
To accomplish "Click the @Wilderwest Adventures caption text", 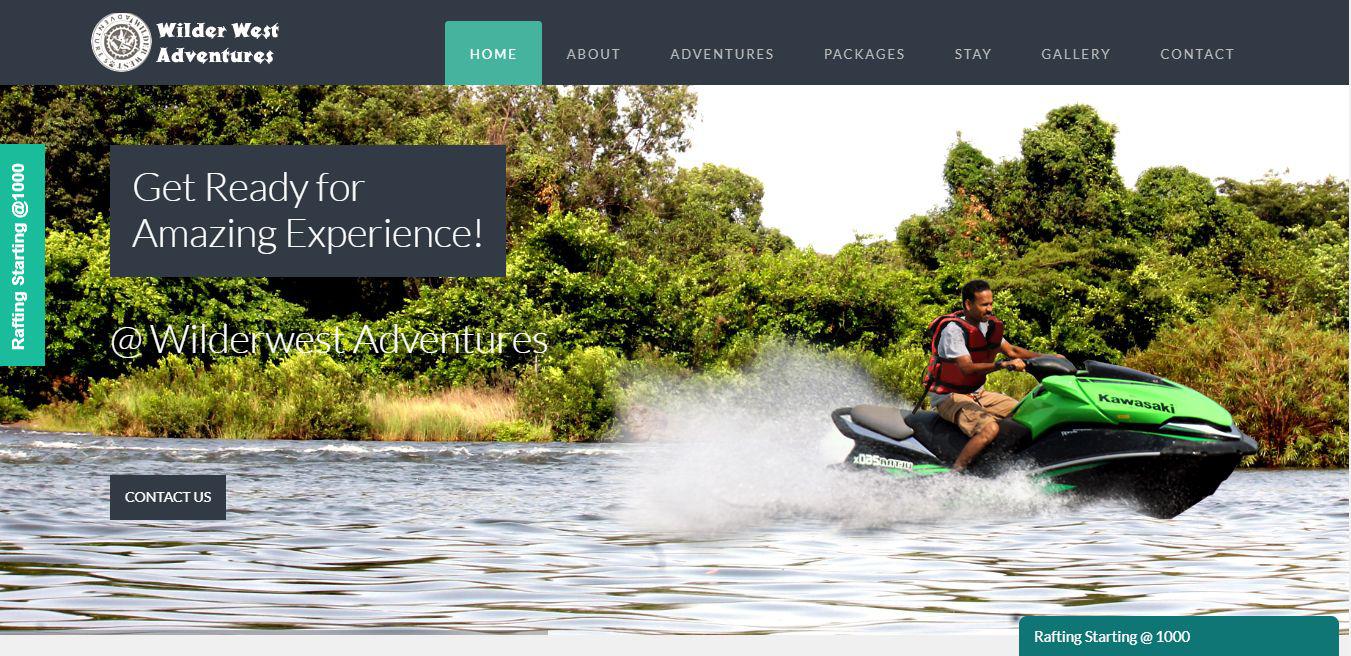I will (x=329, y=340).
